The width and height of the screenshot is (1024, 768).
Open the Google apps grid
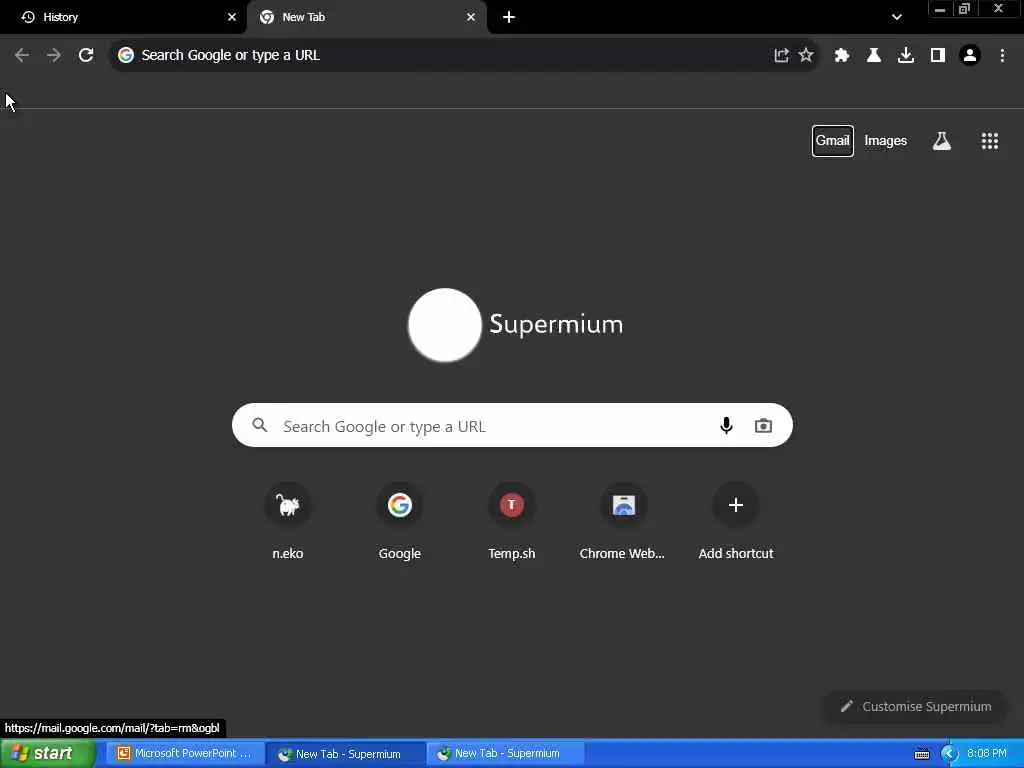[989, 140]
